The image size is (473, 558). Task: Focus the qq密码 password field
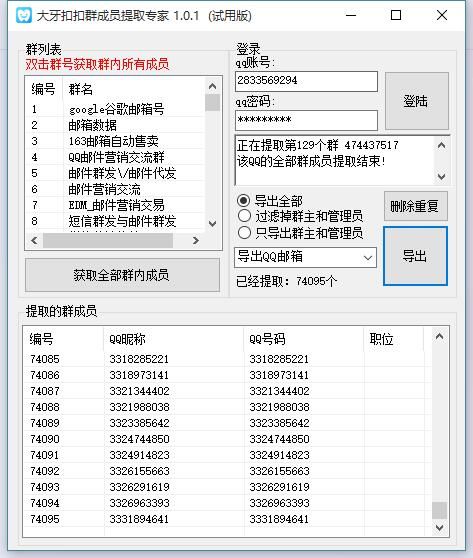click(x=306, y=120)
